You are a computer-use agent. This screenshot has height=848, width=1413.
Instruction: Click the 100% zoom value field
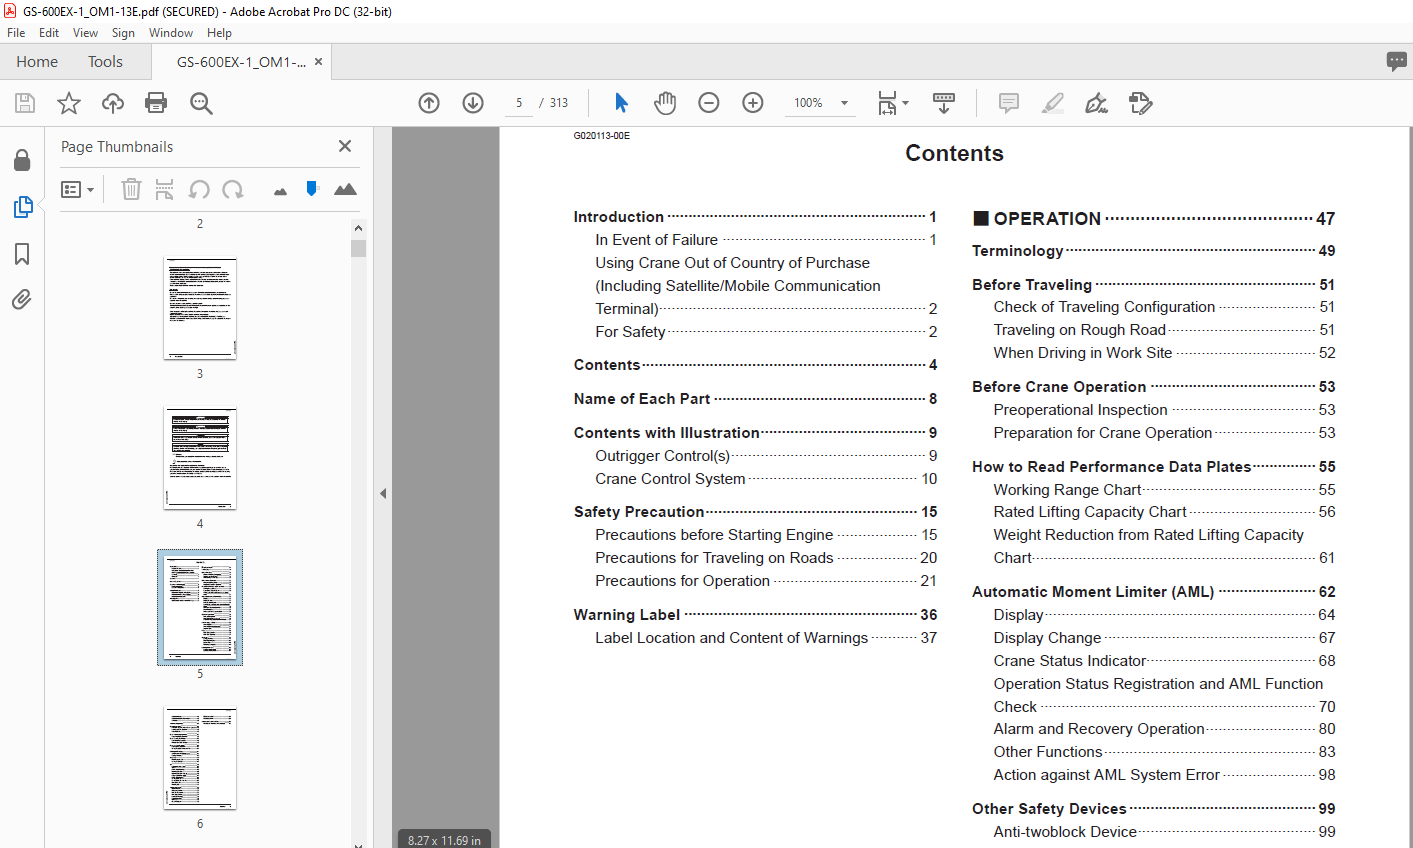coord(808,103)
